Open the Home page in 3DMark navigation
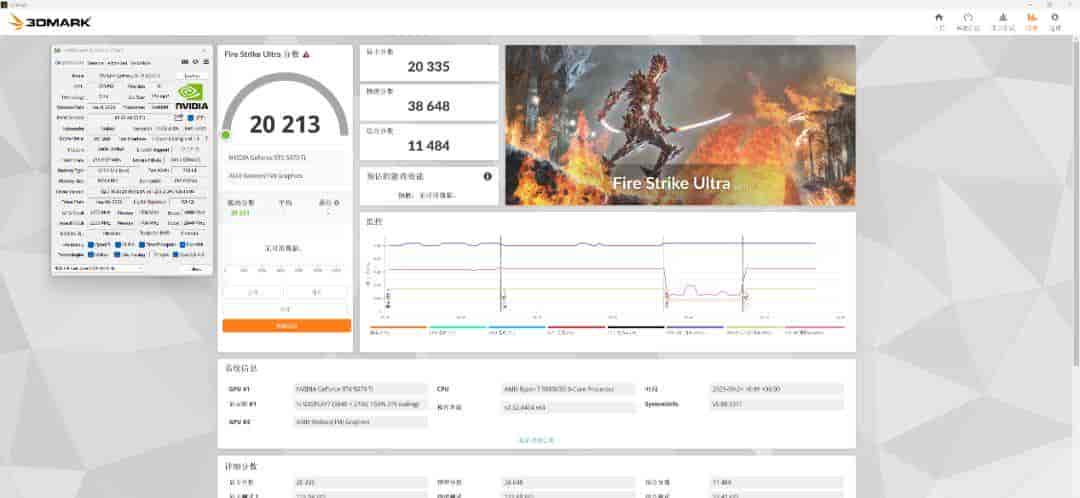 pos(939,21)
